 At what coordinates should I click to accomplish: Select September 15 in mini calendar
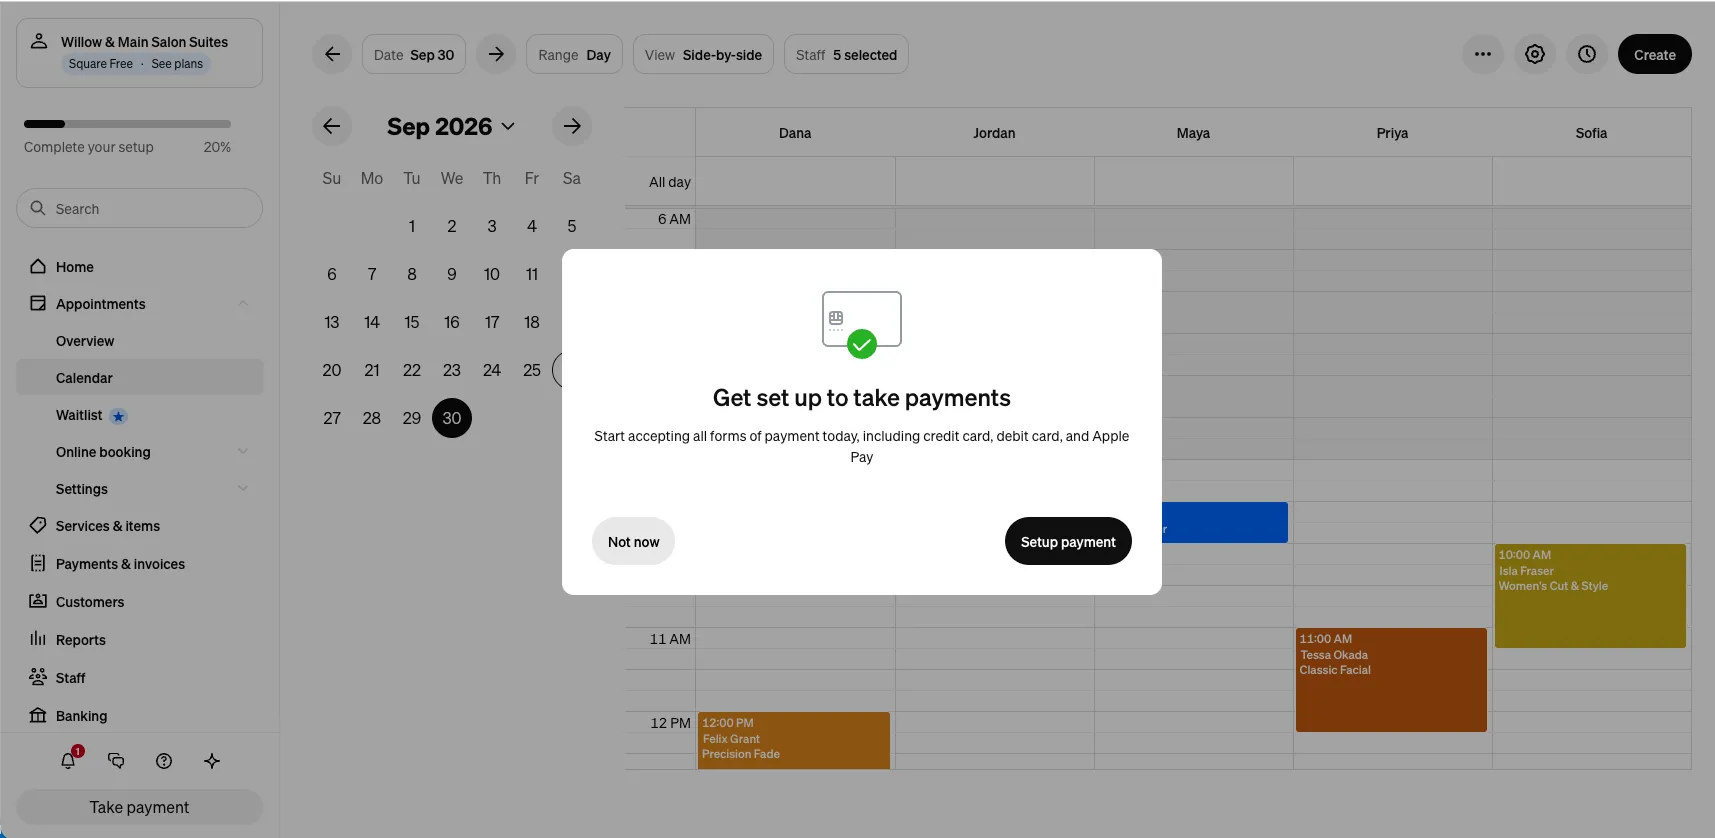click(x=412, y=322)
